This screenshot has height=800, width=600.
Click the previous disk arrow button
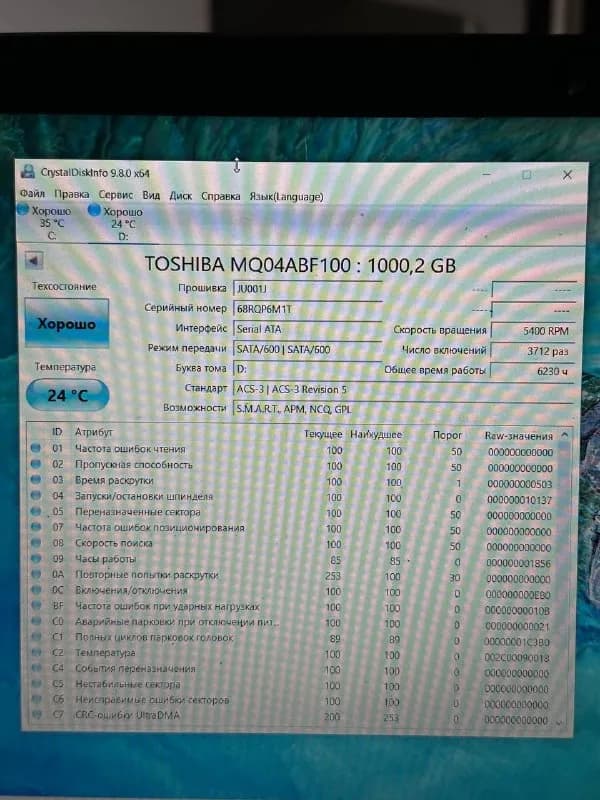click(34, 261)
